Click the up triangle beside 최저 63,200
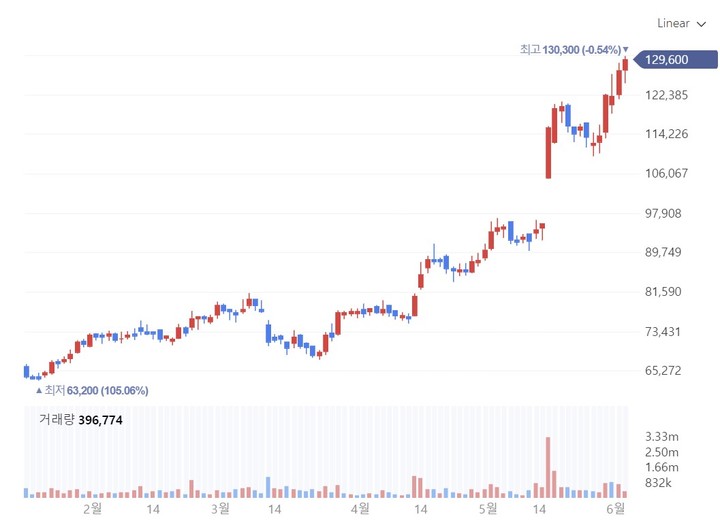 (38, 390)
